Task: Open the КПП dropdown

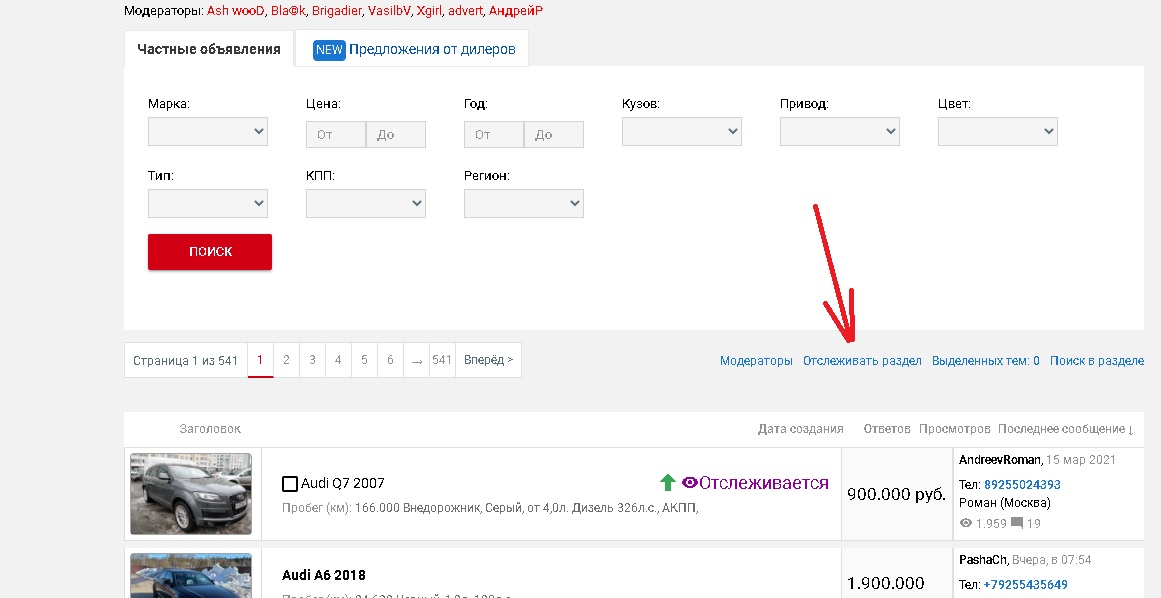Action: point(366,204)
